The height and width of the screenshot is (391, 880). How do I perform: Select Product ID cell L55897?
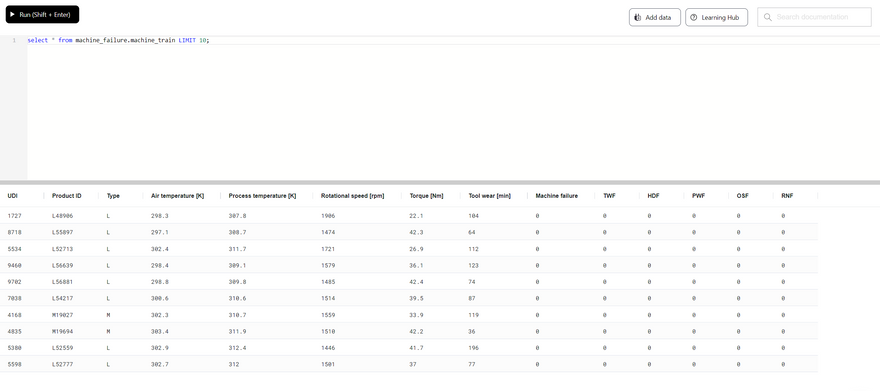point(62,232)
